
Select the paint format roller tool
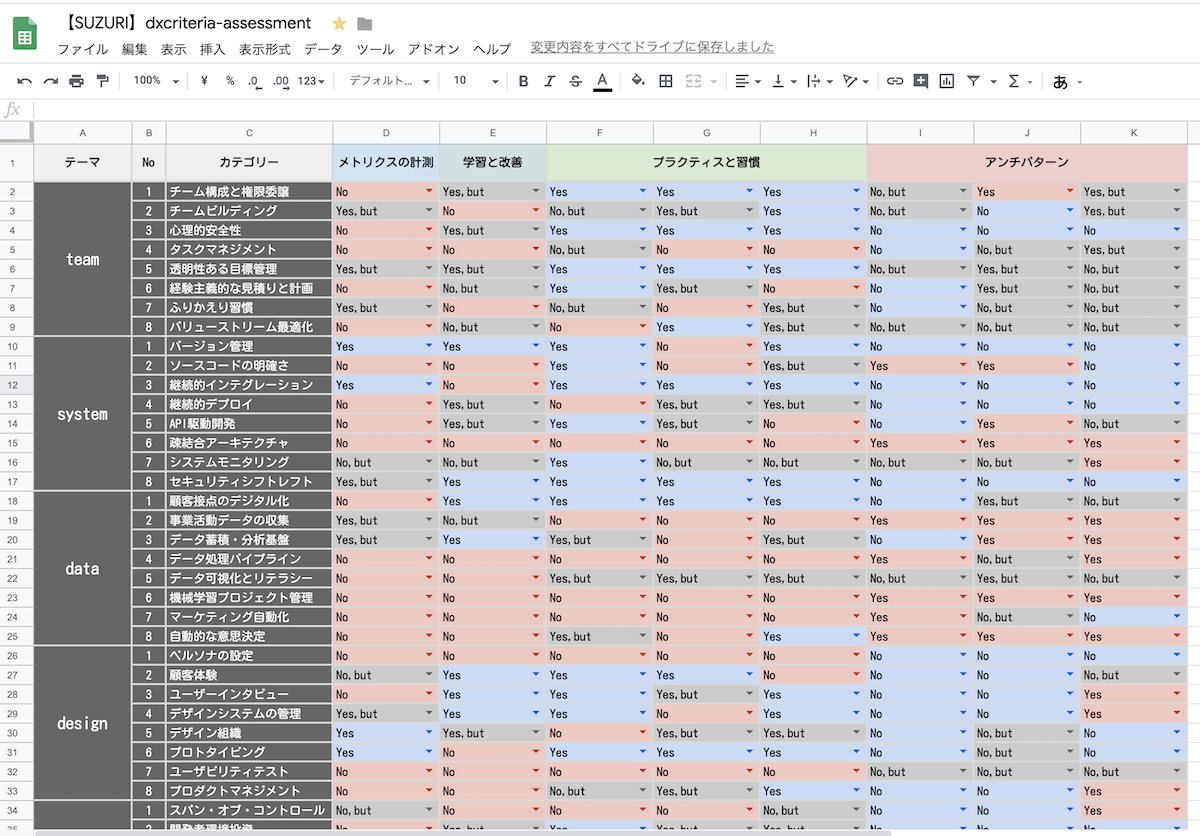pyautogui.click(x=102, y=81)
